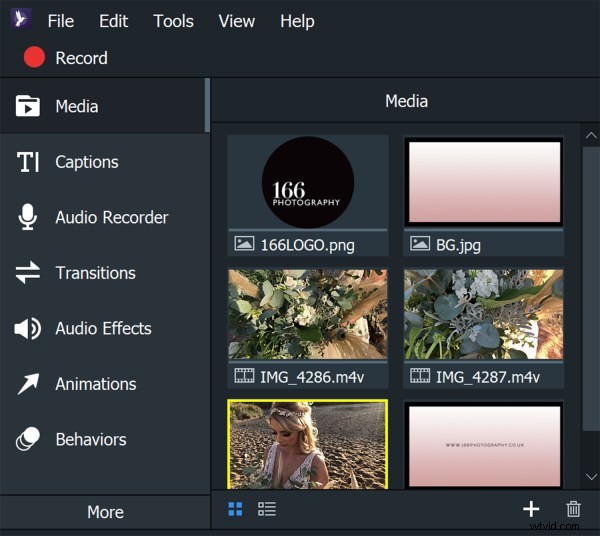600x536 pixels.
Task: Click image type icon beside 166LOGO.png
Action: (244, 244)
